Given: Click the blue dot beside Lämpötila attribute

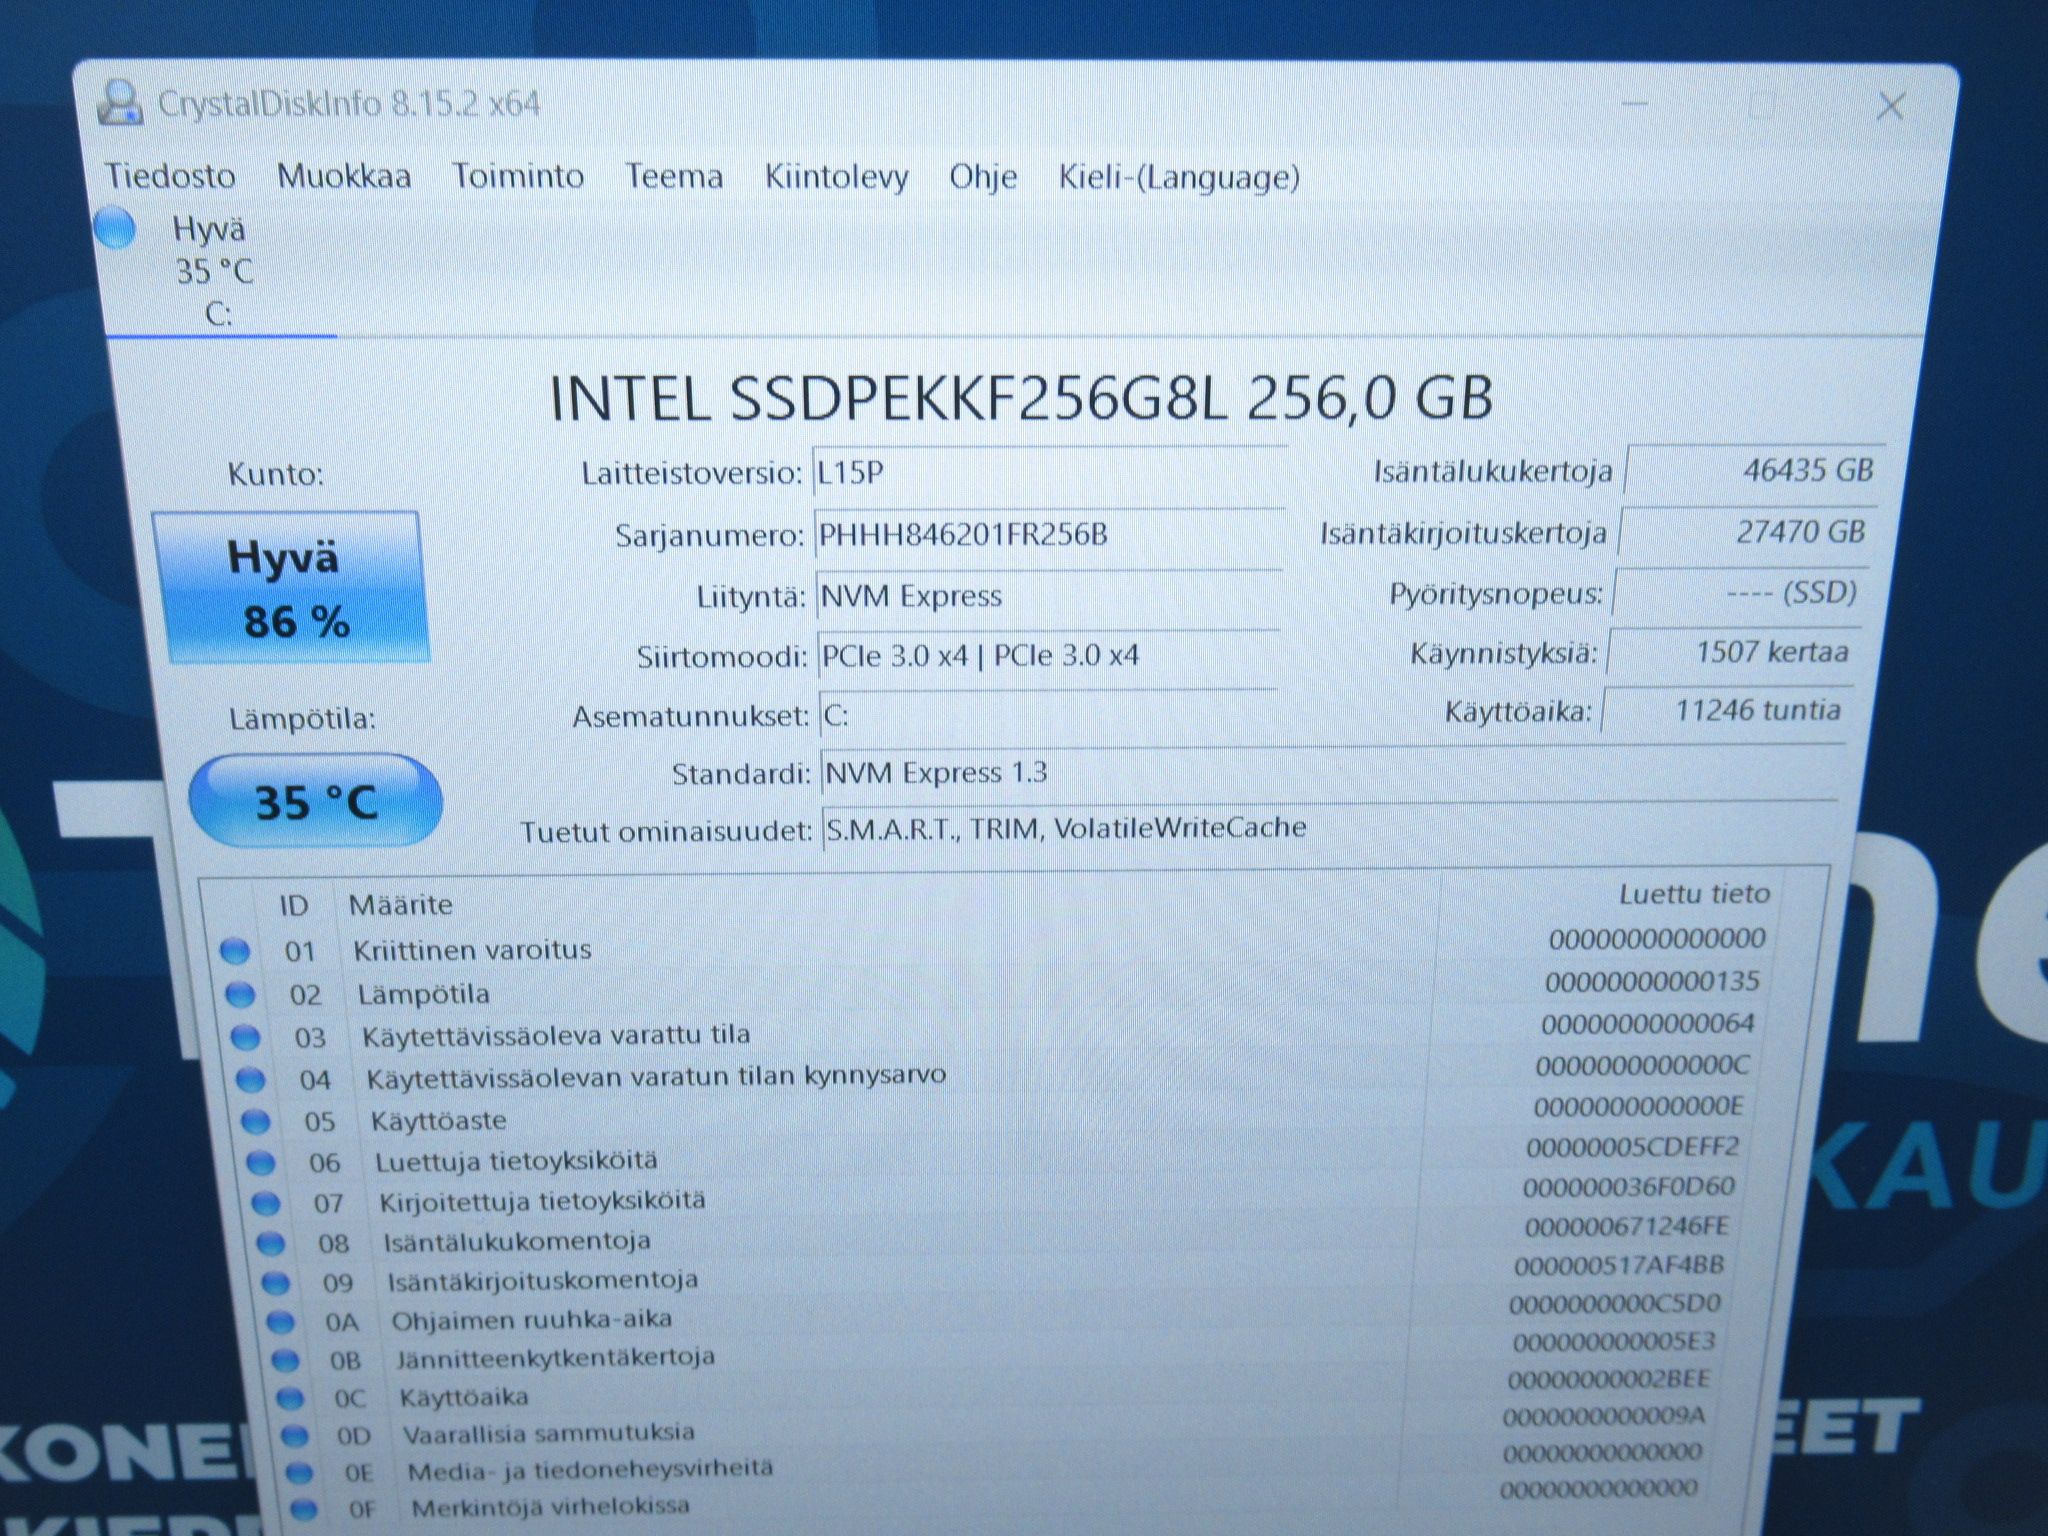Looking at the screenshot, I should coord(240,994).
